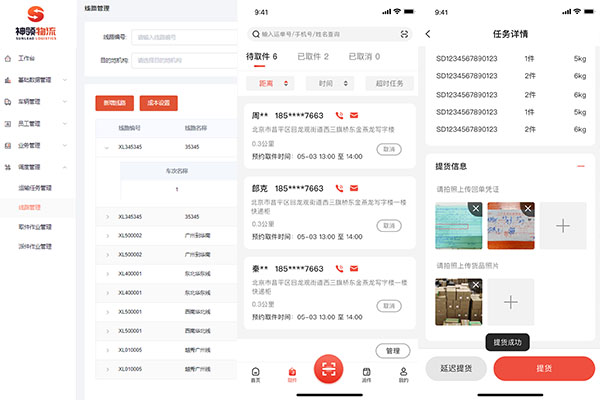Filter pickups by 超时任务
The height and width of the screenshot is (400, 600).
coord(390,83)
